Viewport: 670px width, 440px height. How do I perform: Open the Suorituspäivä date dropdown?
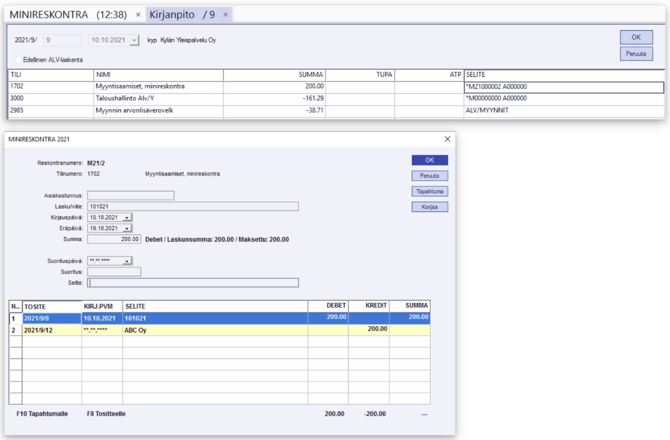click(x=127, y=260)
